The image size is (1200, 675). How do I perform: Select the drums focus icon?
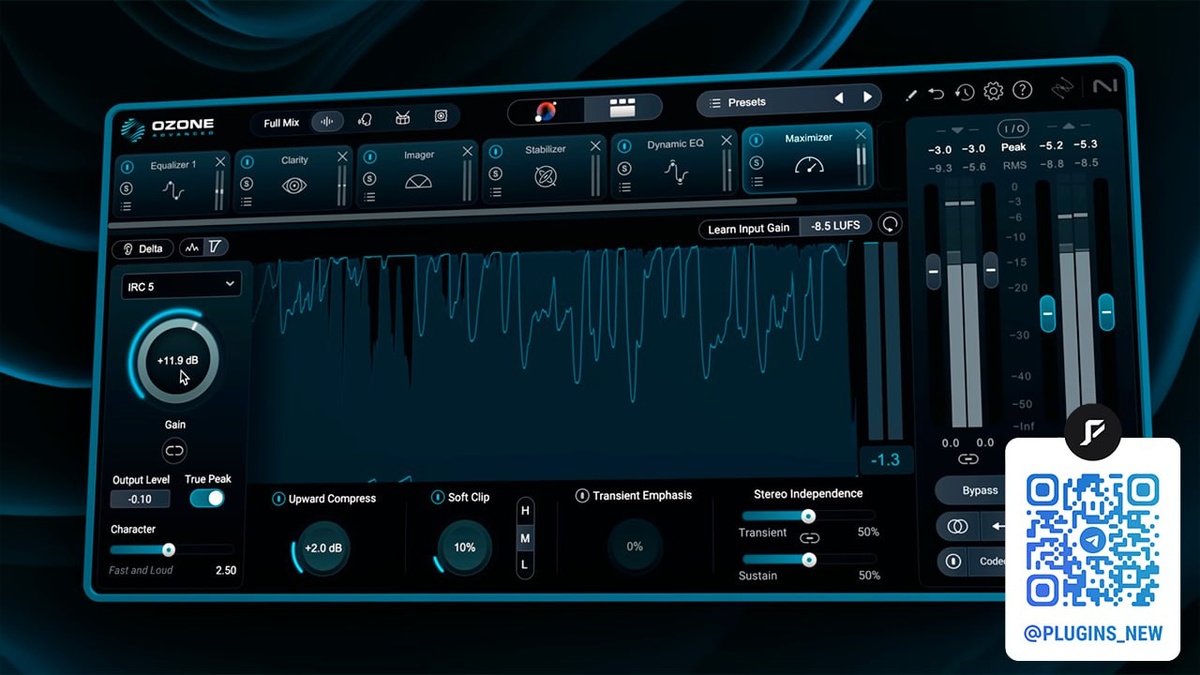click(x=403, y=119)
